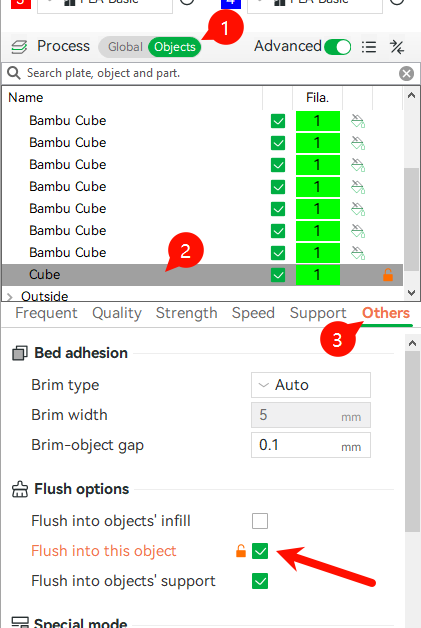Click the filament 1 green swatch for Cube

point(318,275)
